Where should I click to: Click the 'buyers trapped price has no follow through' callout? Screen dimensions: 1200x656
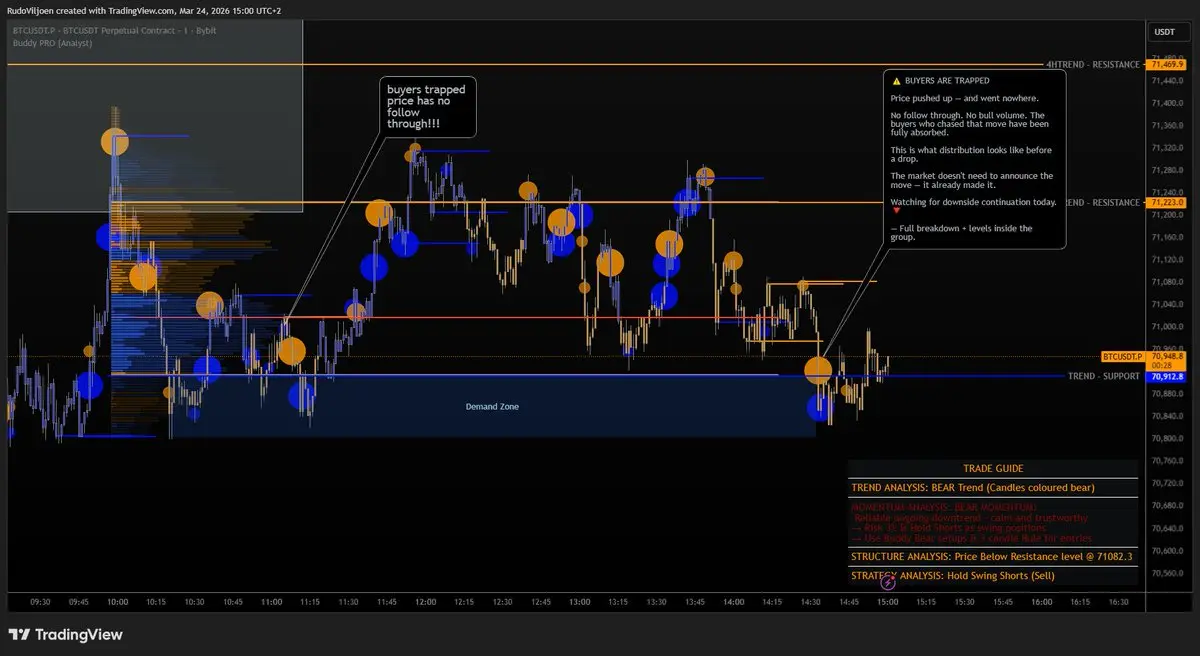(x=426, y=107)
